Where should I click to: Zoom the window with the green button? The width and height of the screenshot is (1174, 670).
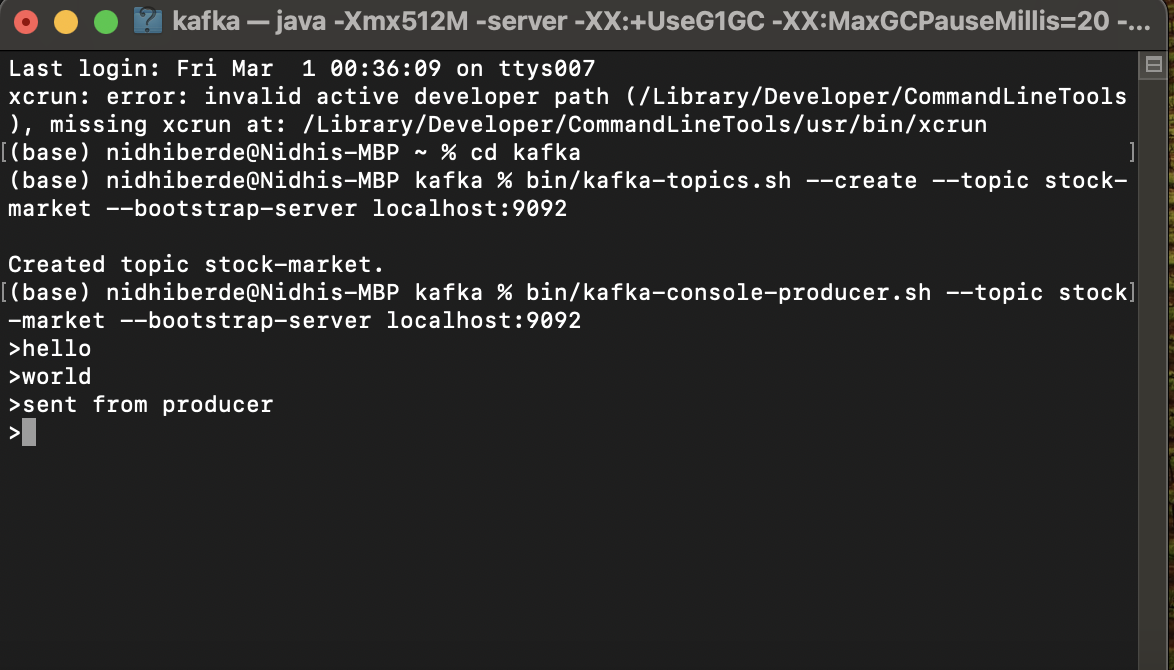pos(106,22)
